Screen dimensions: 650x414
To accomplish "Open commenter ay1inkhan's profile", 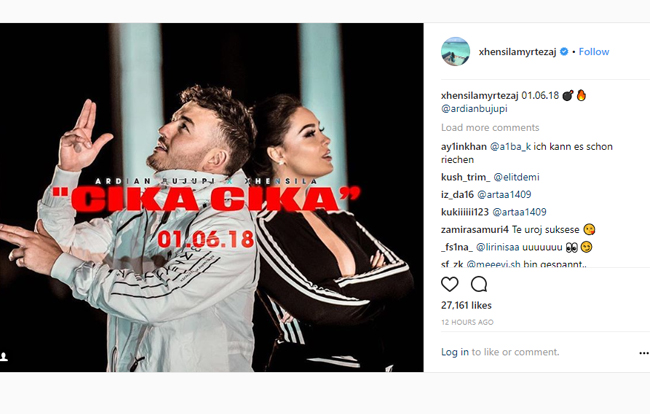I will click(464, 147).
